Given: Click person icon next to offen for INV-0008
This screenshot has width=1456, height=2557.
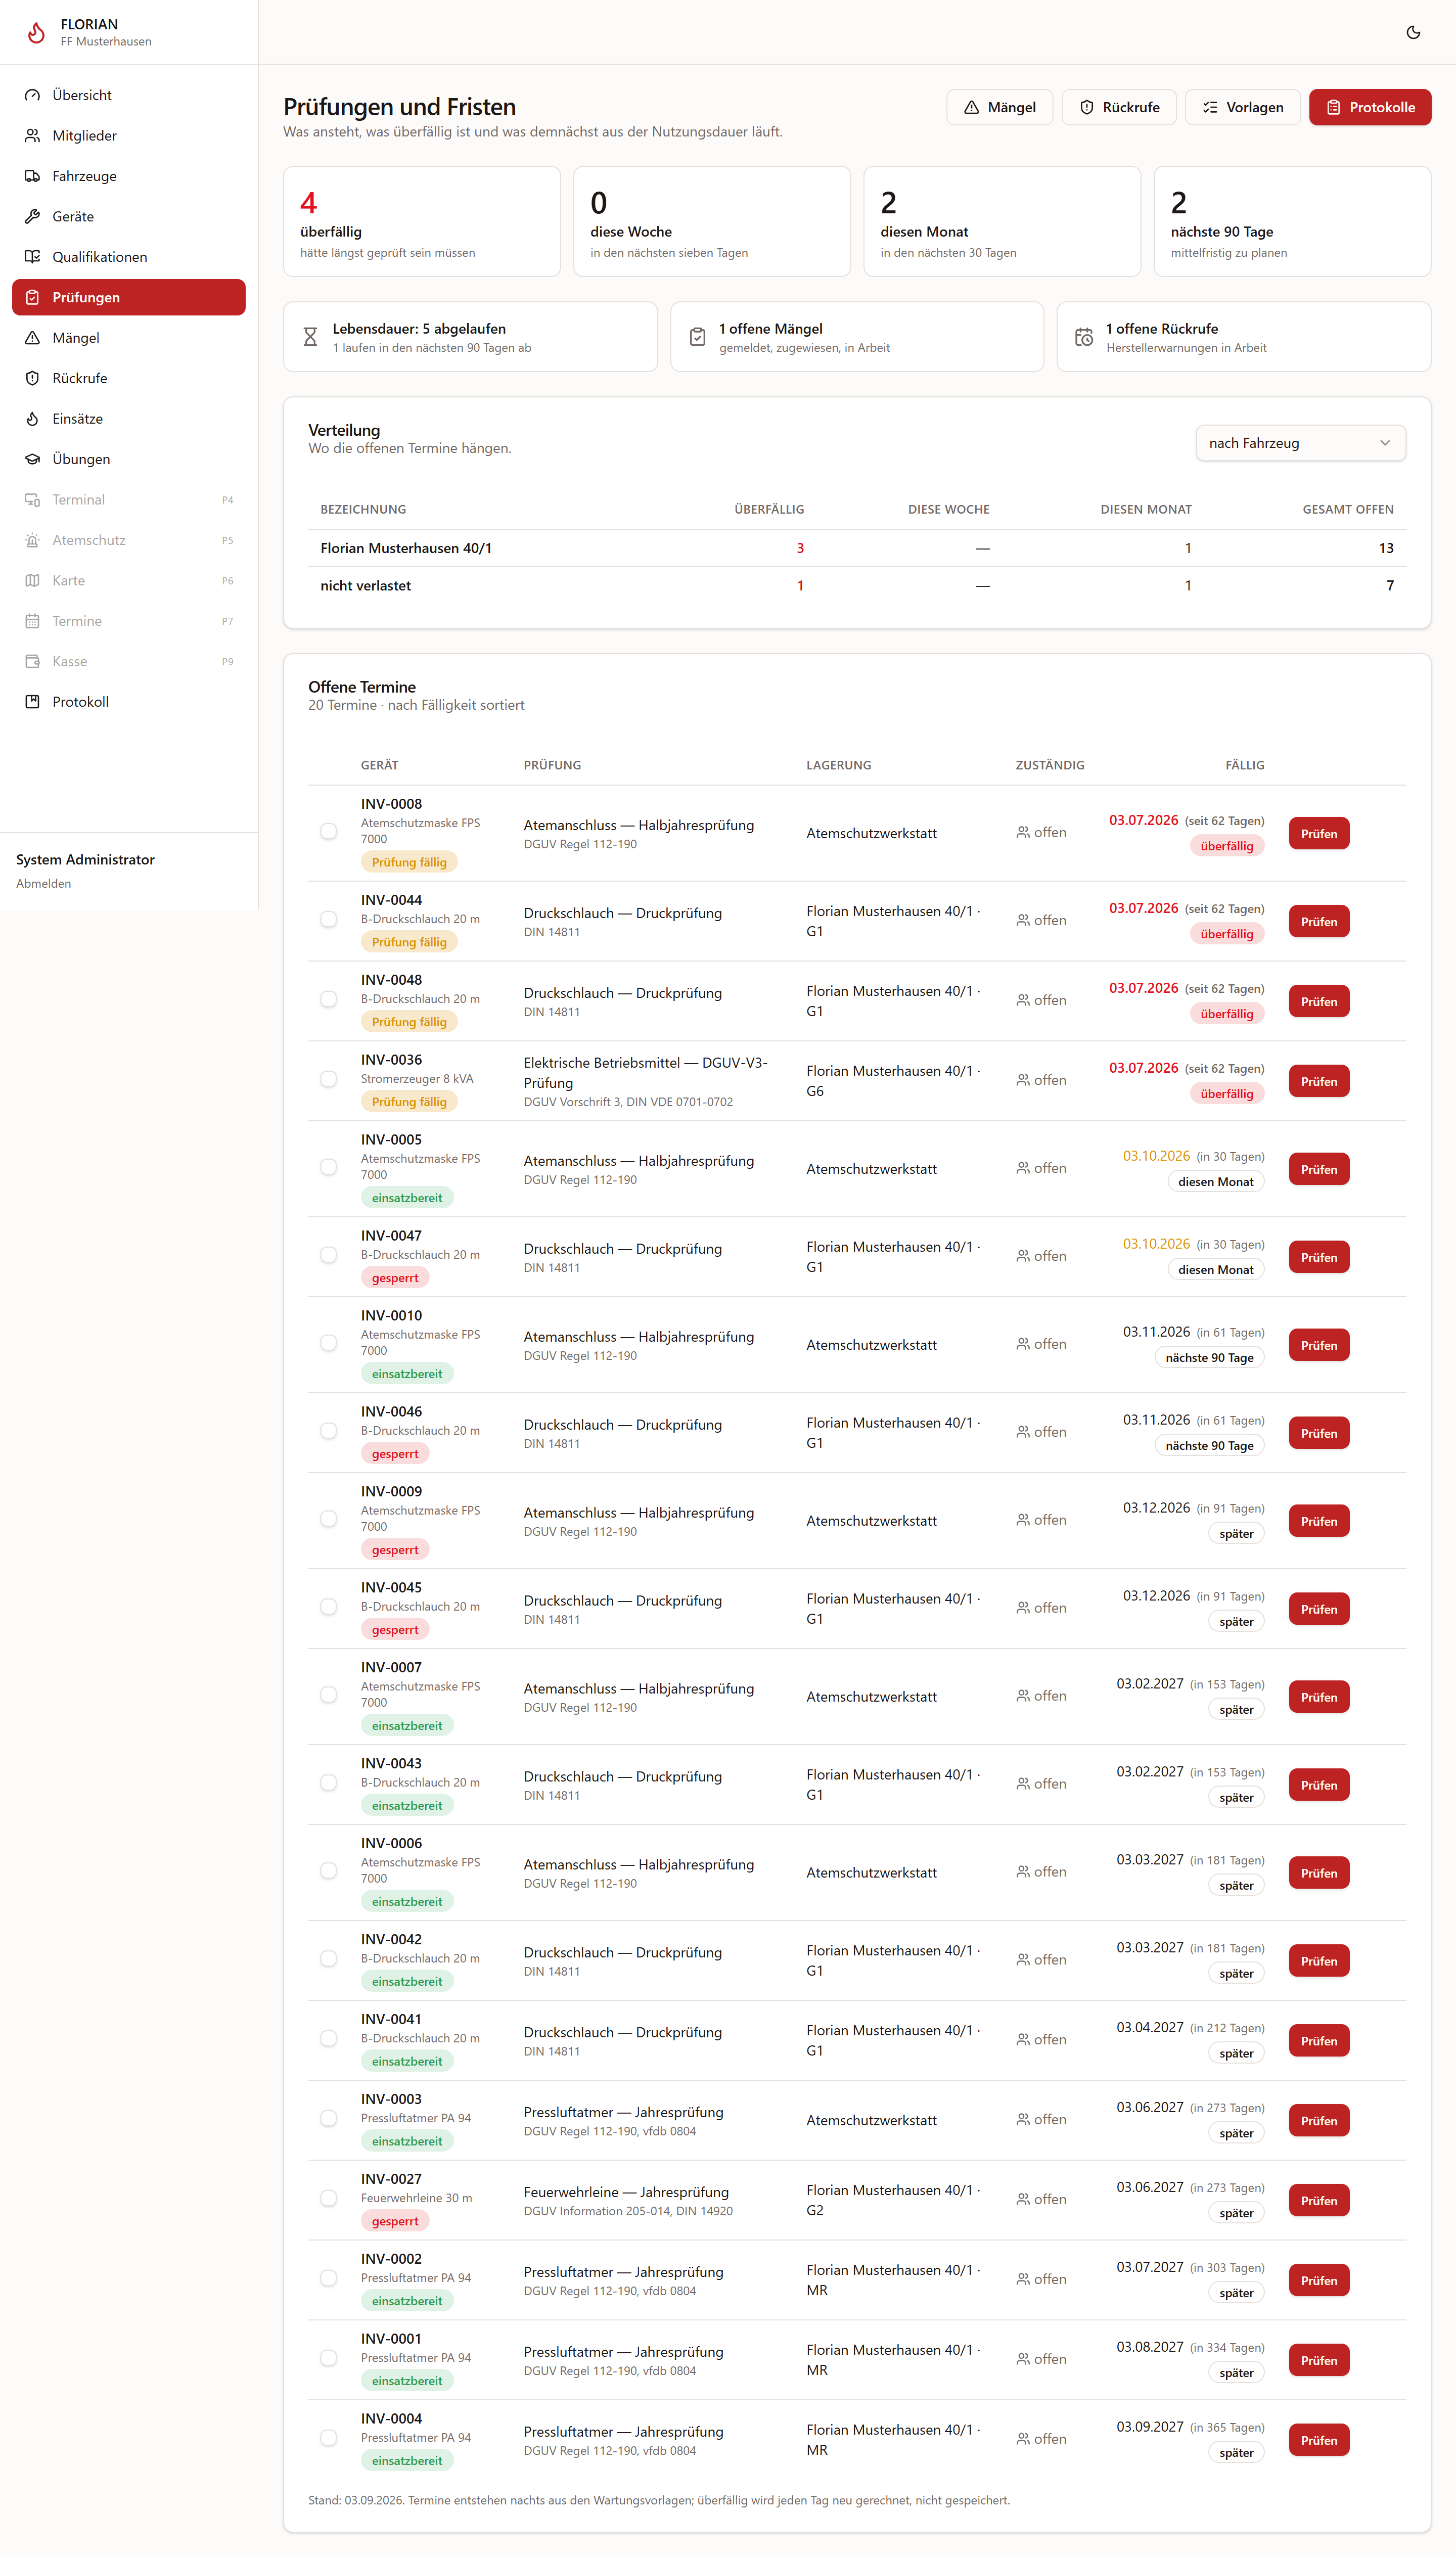Looking at the screenshot, I should click(x=1023, y=832).
